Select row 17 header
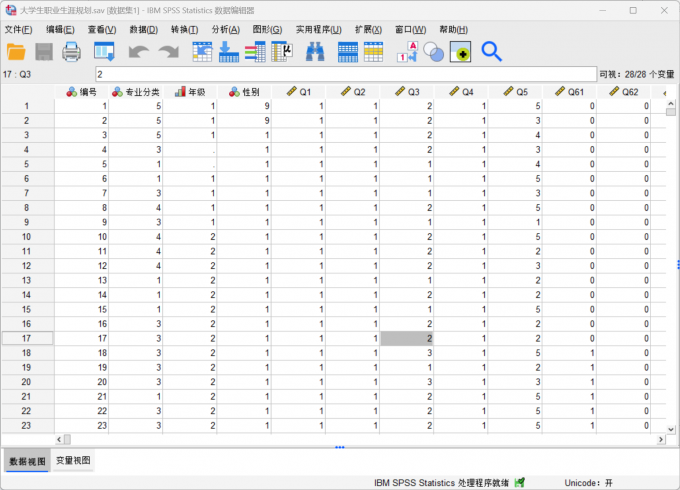This screenshot has height=490, width=680. (x=27, y=339)
